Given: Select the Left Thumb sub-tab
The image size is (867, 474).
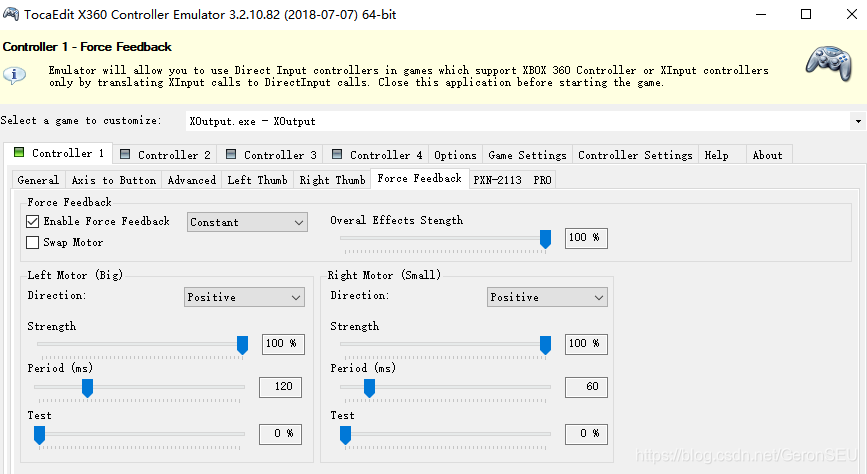Looking at the screenshot, I should [258, 180].
